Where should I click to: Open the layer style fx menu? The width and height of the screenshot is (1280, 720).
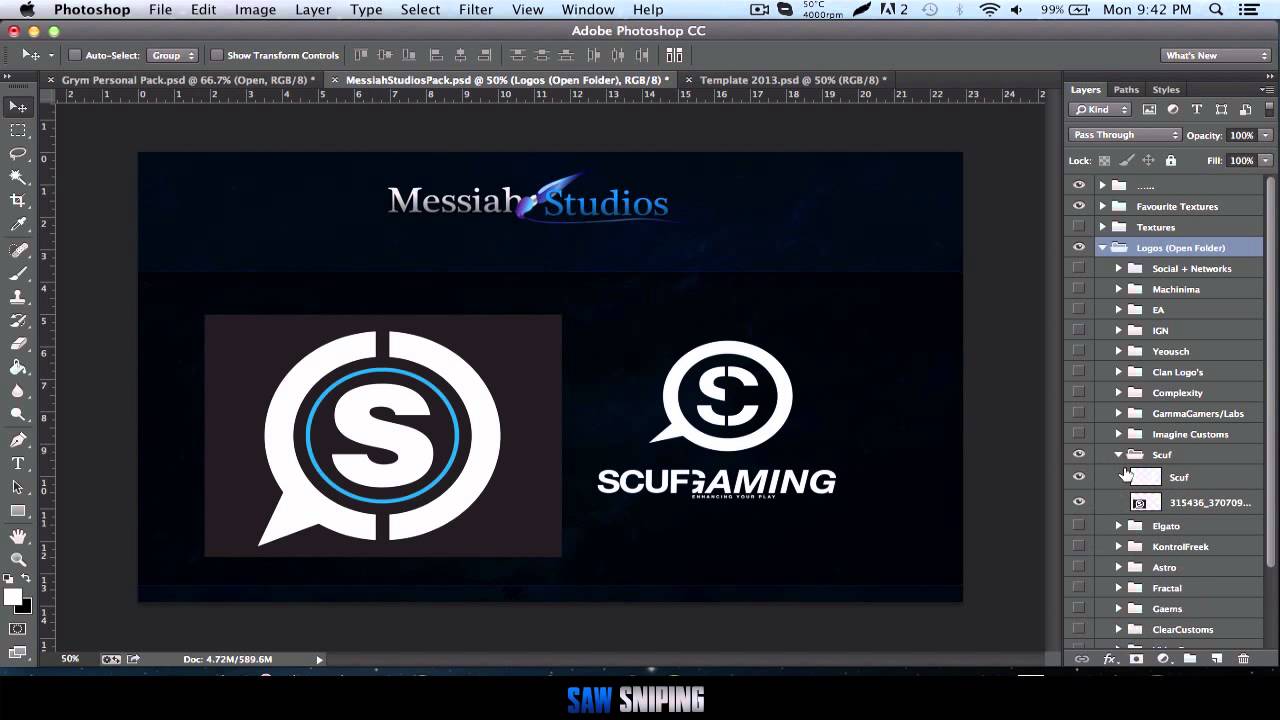(1109, 659)
